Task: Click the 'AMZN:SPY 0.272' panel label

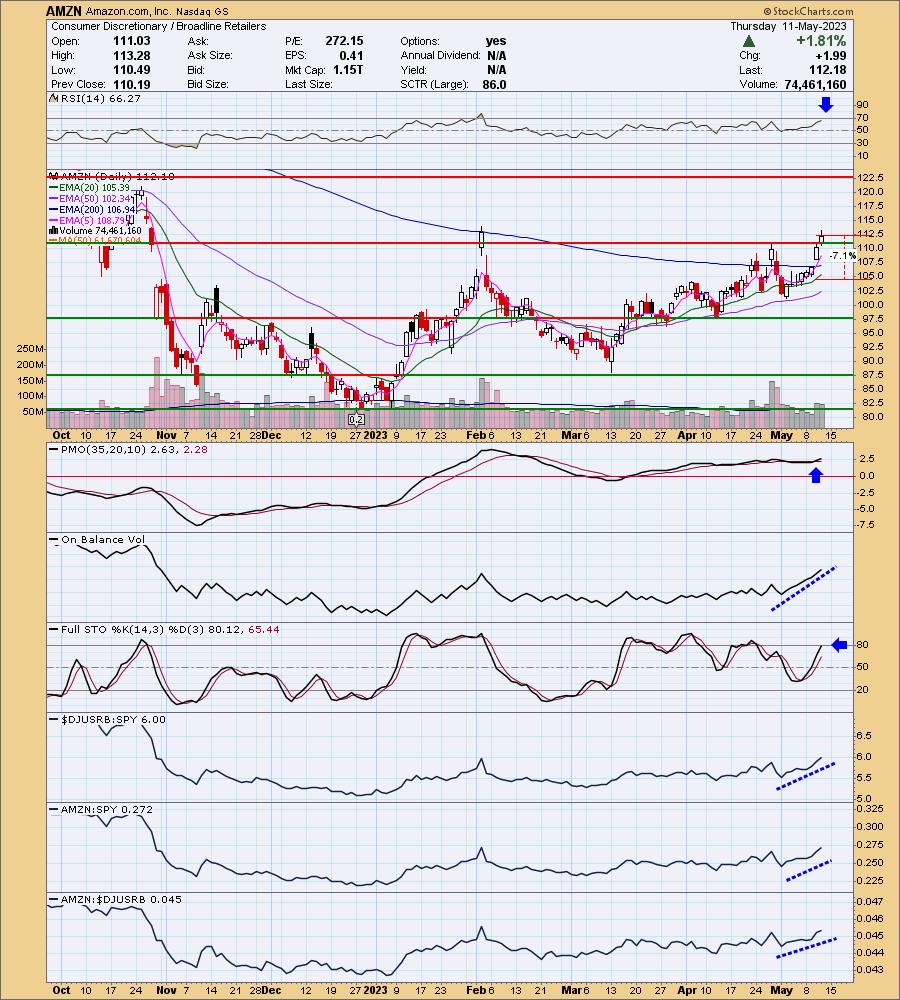Action: click(x=107, y=809)
